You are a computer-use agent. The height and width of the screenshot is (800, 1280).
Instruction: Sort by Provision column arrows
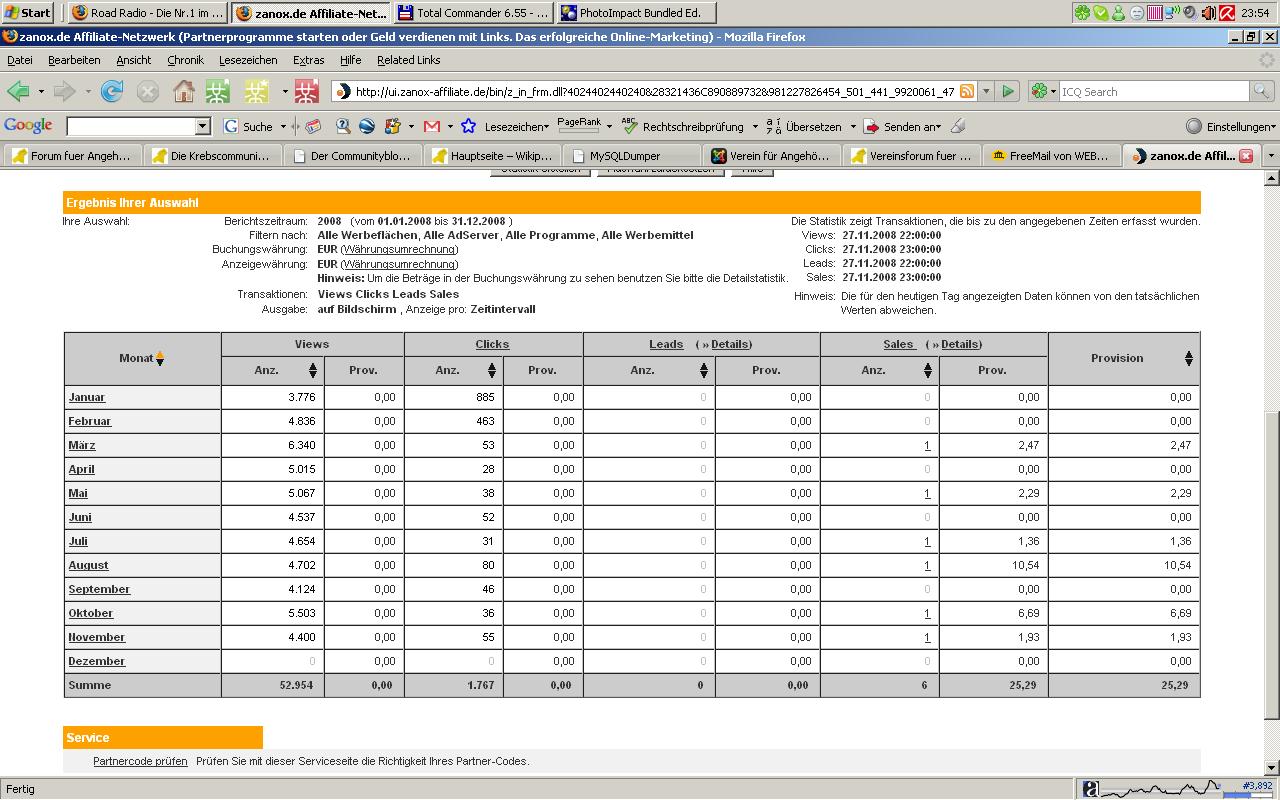(x=1188, y=359)
